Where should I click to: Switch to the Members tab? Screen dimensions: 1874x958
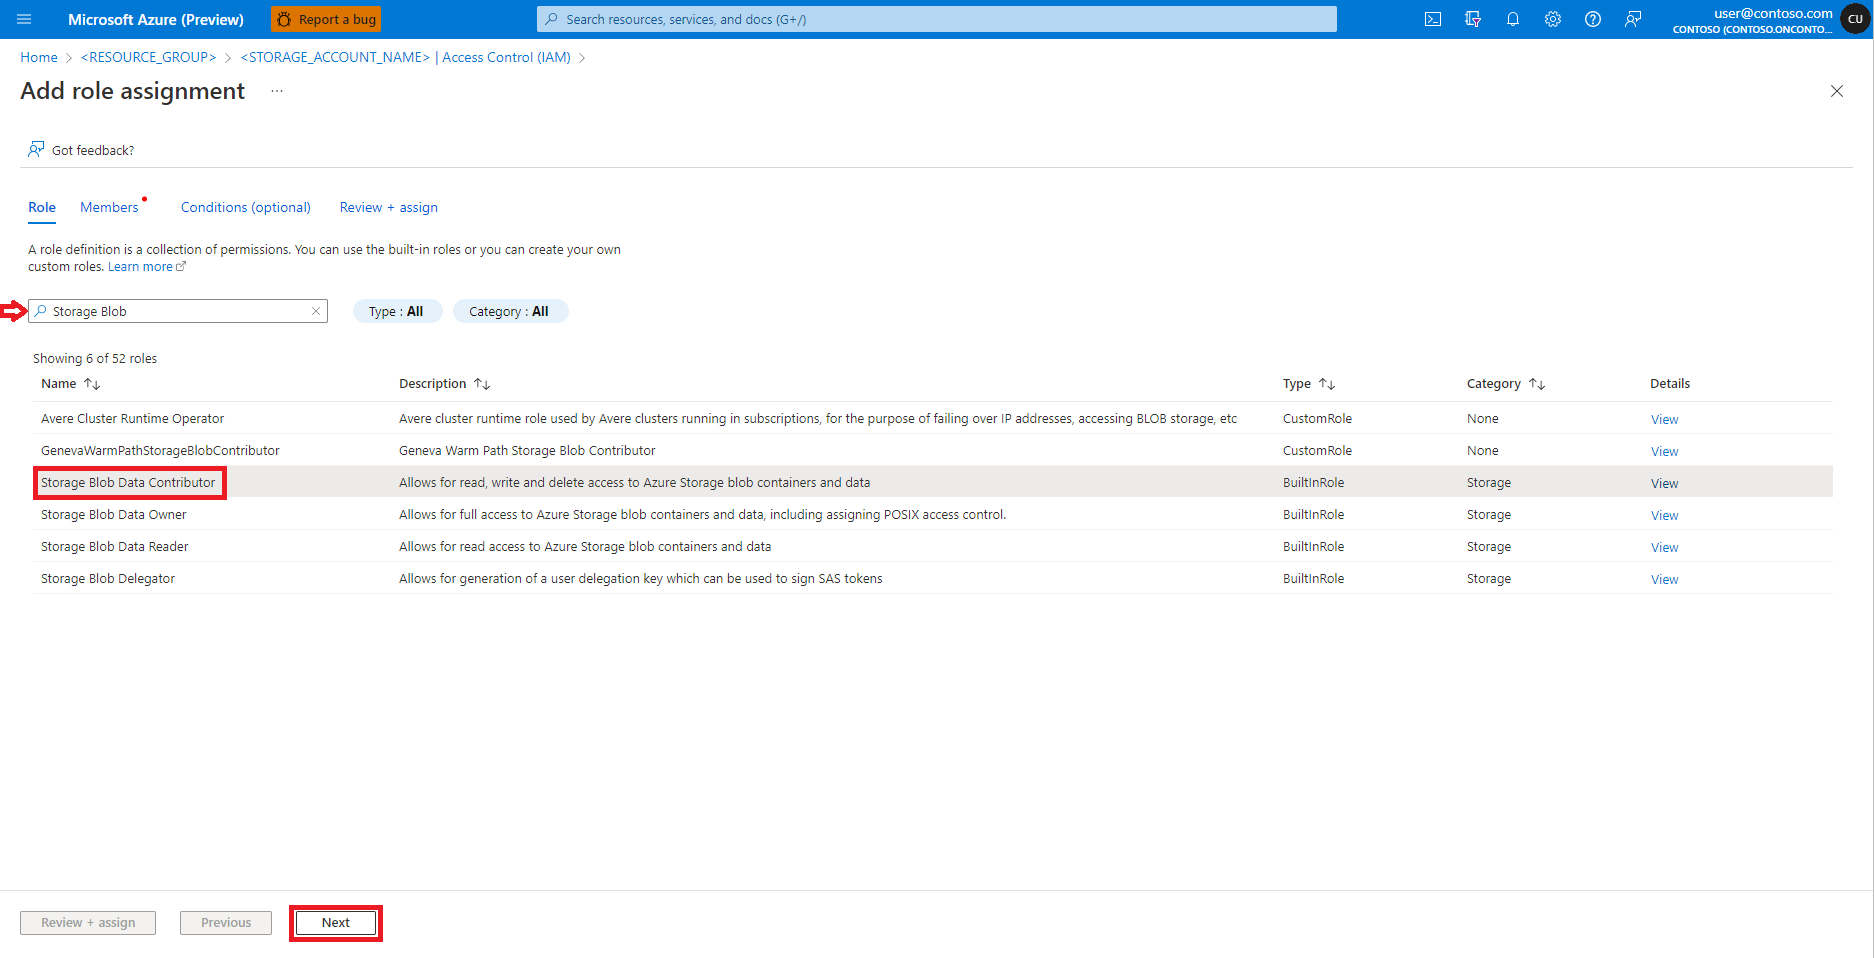pyautogui.click(x=110, y=207)
